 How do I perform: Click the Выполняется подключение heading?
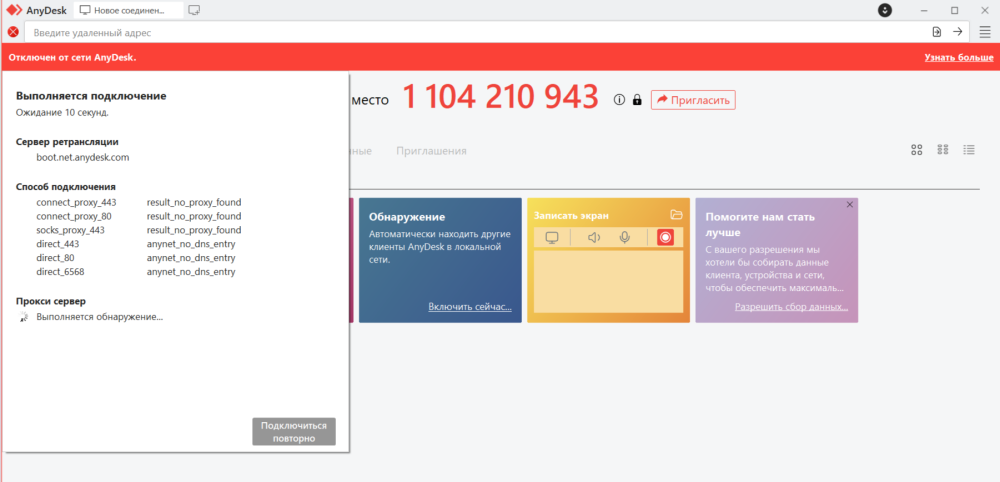pyautogui.click(x=91, y=96)
